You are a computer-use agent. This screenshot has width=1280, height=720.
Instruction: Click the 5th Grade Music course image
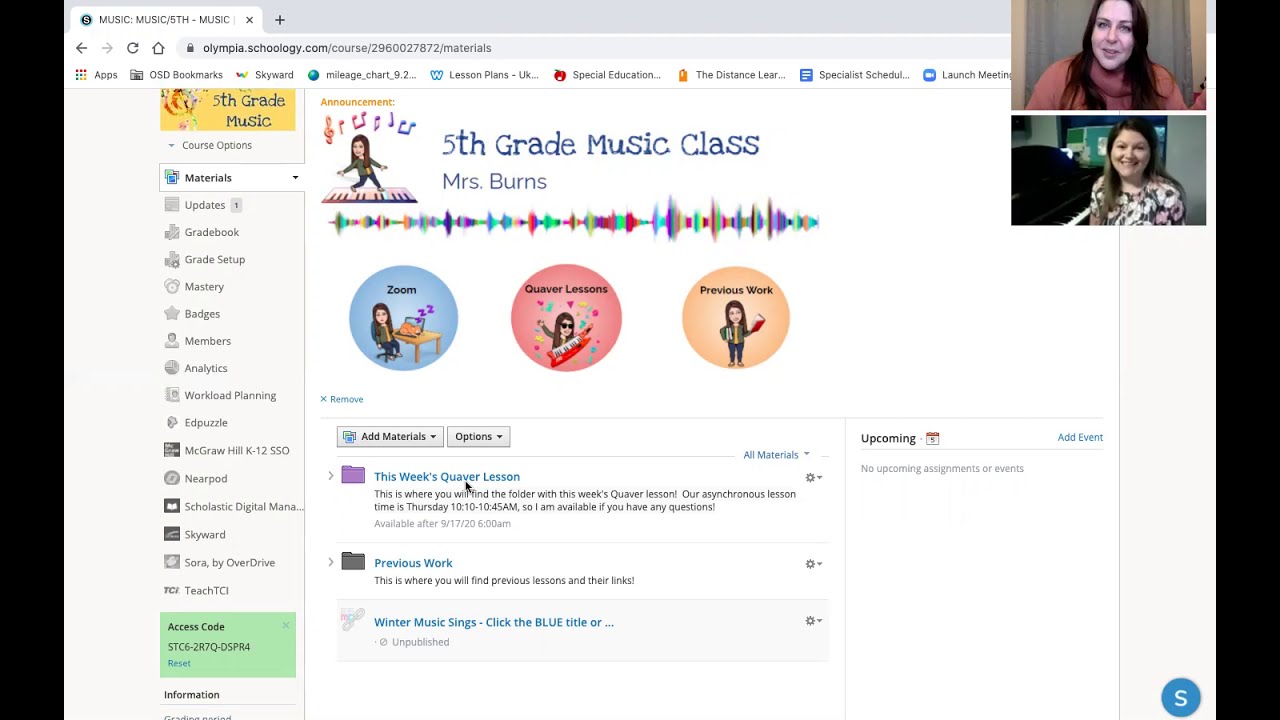click(228, 110)
